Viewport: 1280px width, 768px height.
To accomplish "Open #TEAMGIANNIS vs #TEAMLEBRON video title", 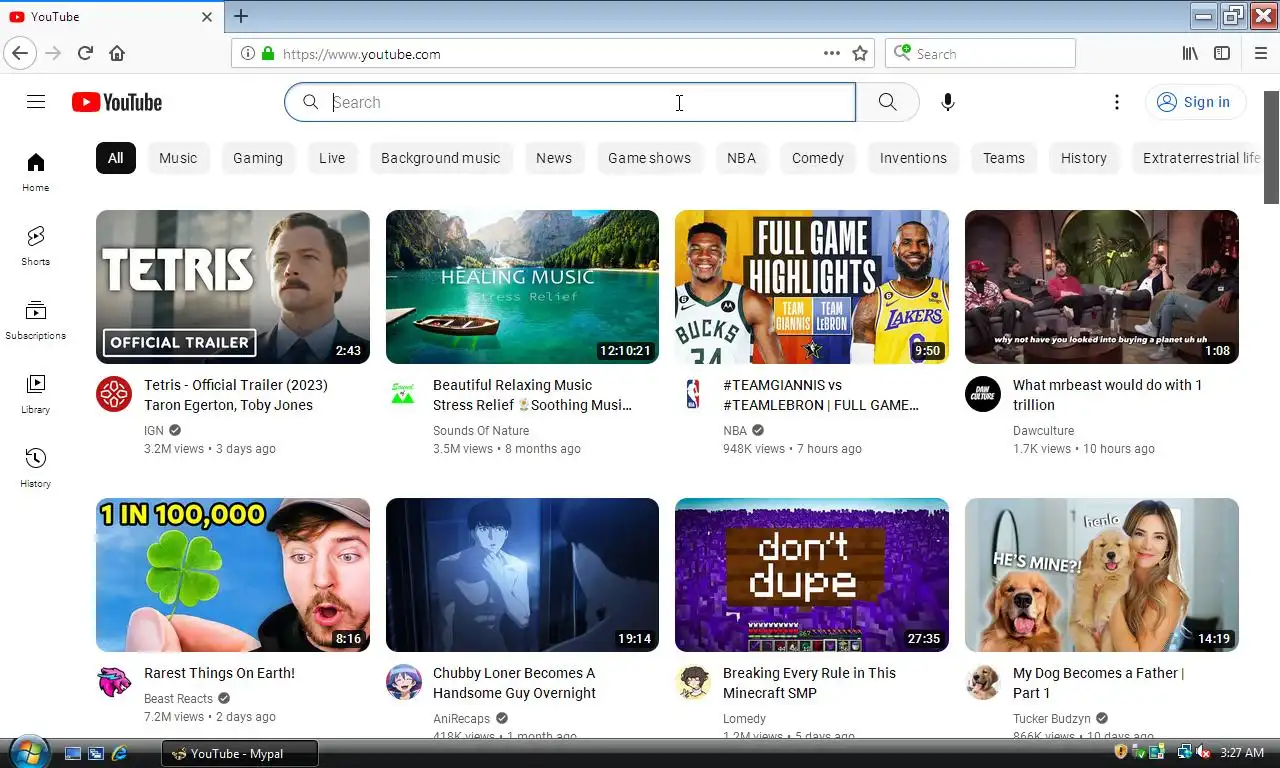I will (821, 395).
